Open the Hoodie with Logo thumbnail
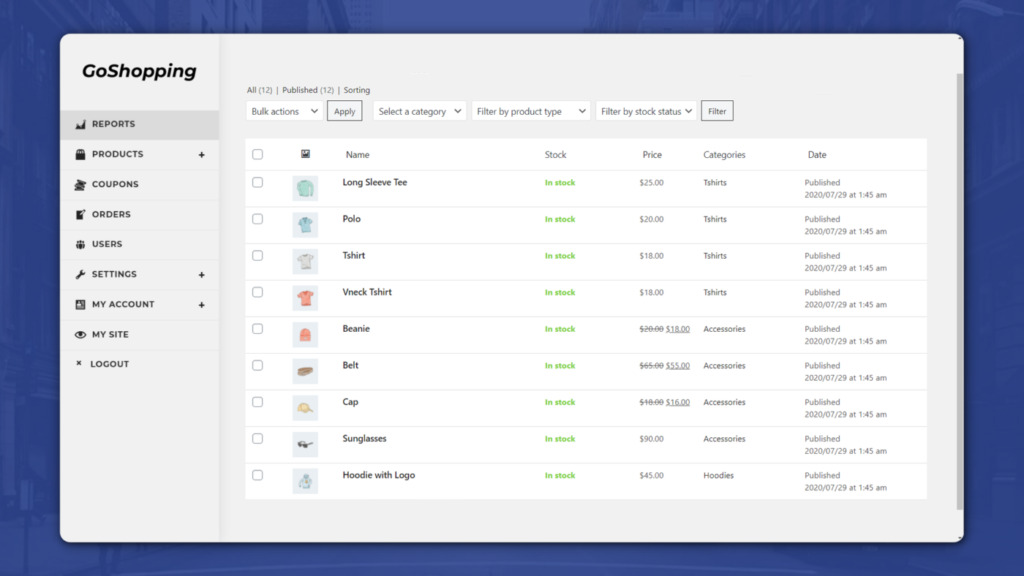Image resolution: width=1024 pixels, height=576 pixels. coord(305,481)
